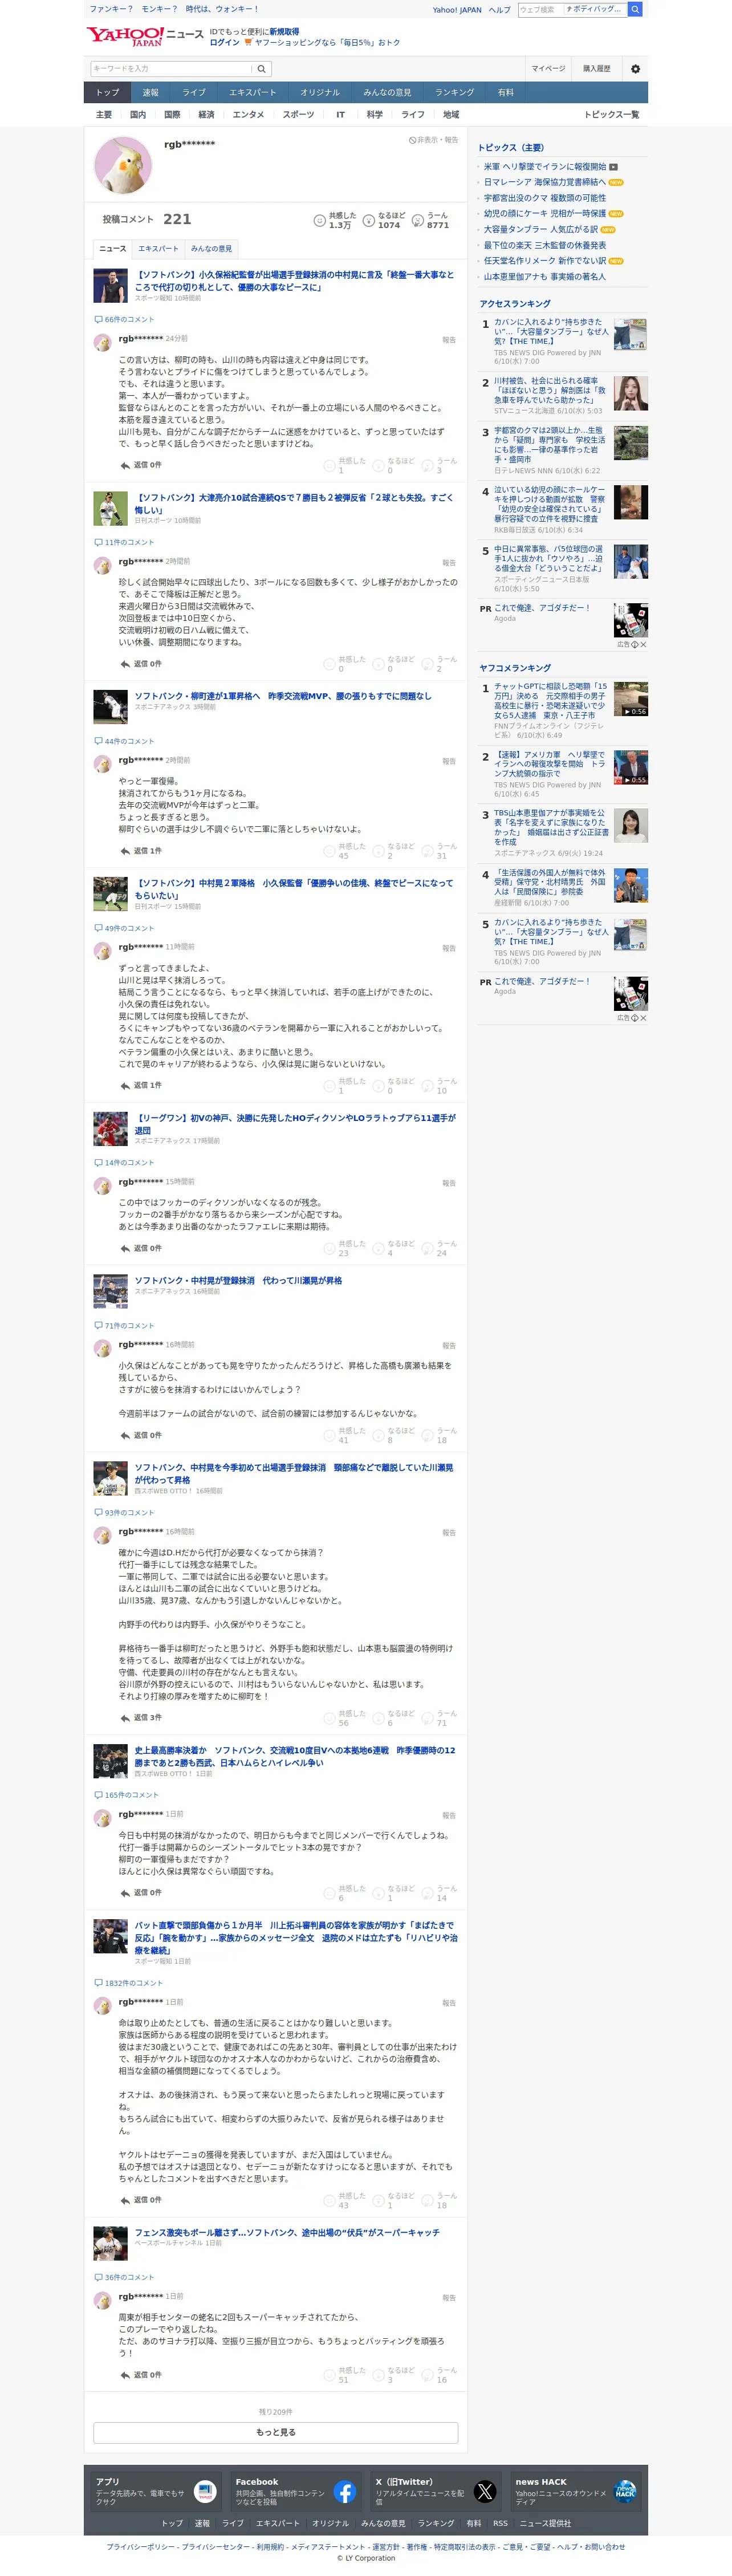Screen dimensions: 732x2576
Task: Open マイページ
Action: click(548, 69)
